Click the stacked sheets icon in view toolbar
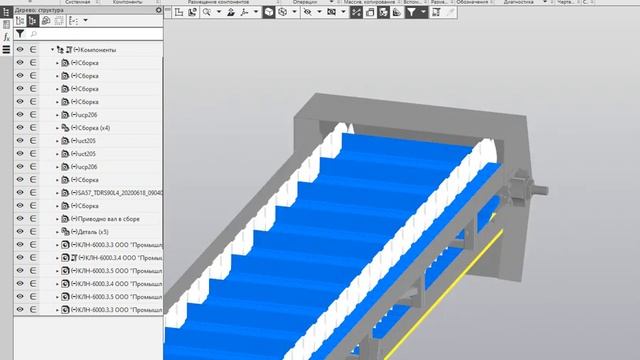The image size is (640, 360). 370,12
